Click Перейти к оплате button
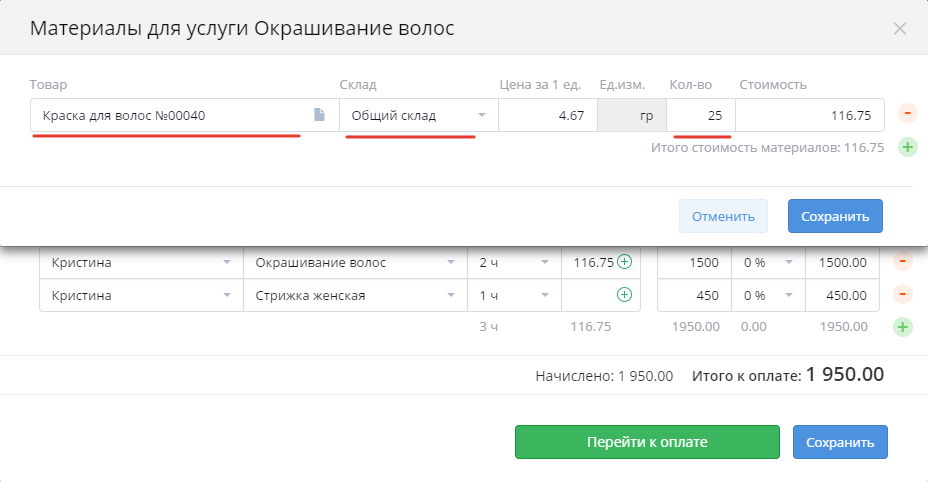This screenshot has height=482, width=928. [647, 442]
